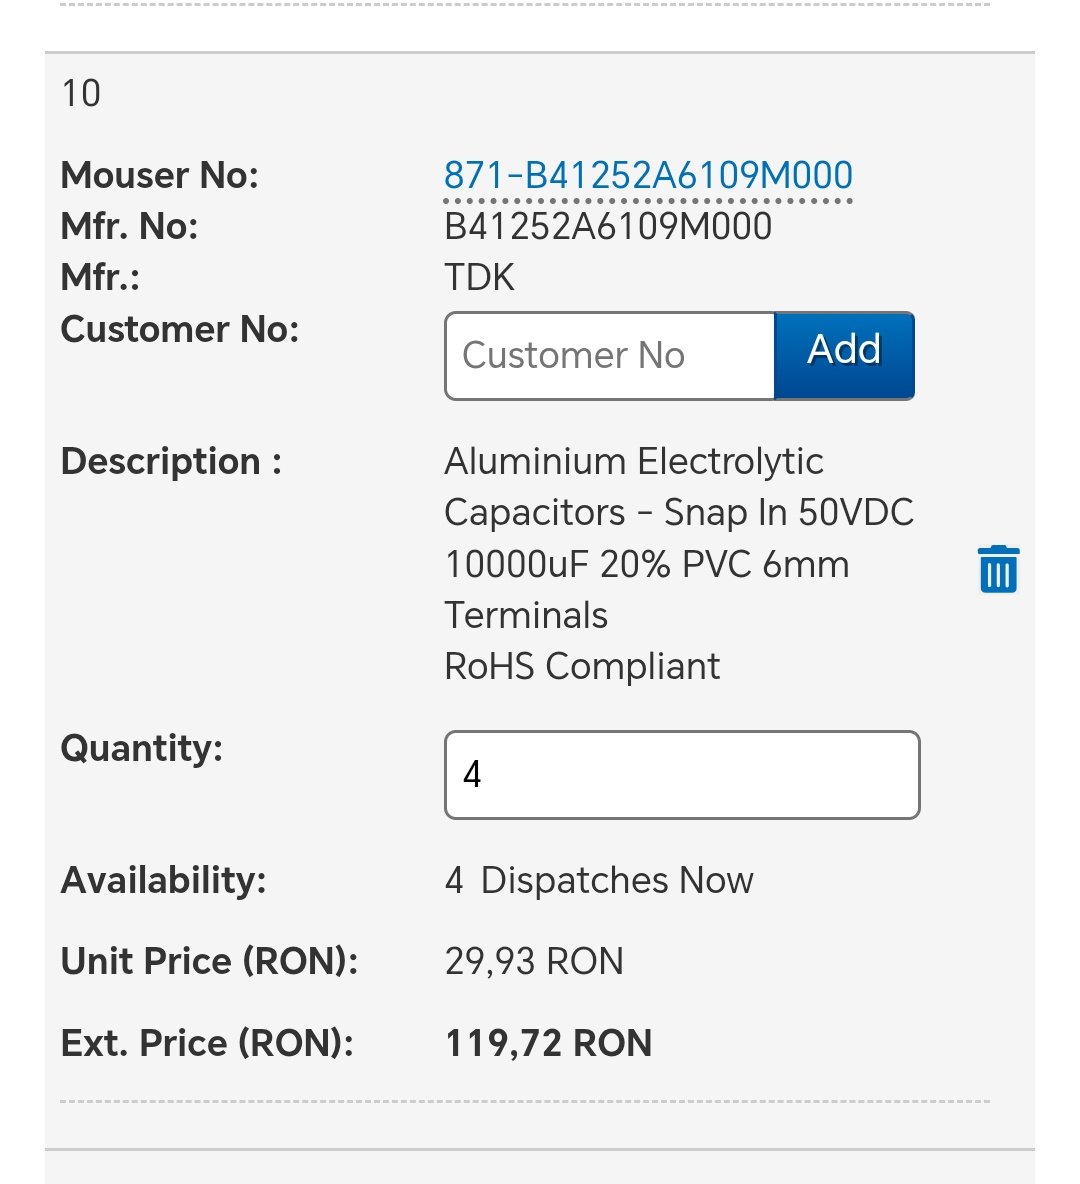1080x1184 pixels.
Task: Click the Aluminium Electrolytic Capacitors description text
Action: 679,538
